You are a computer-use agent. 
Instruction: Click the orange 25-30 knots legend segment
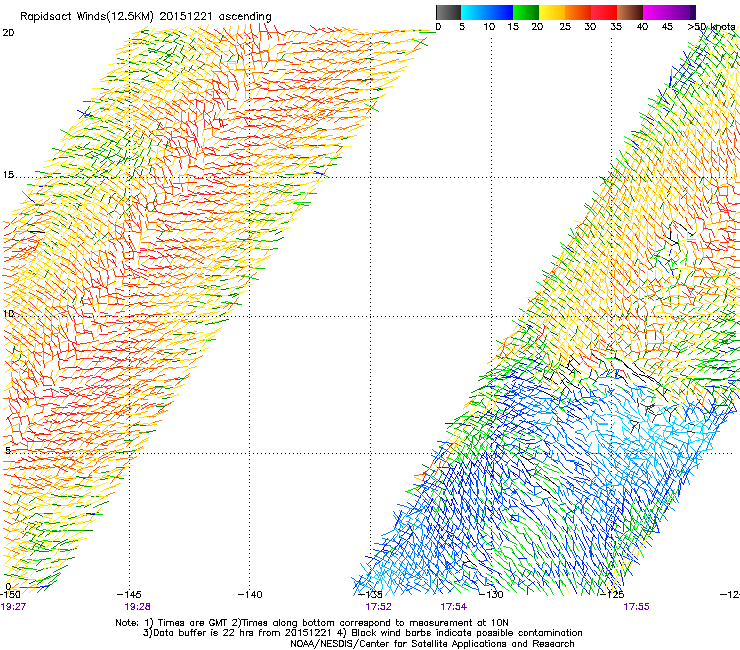coord(578,12)
